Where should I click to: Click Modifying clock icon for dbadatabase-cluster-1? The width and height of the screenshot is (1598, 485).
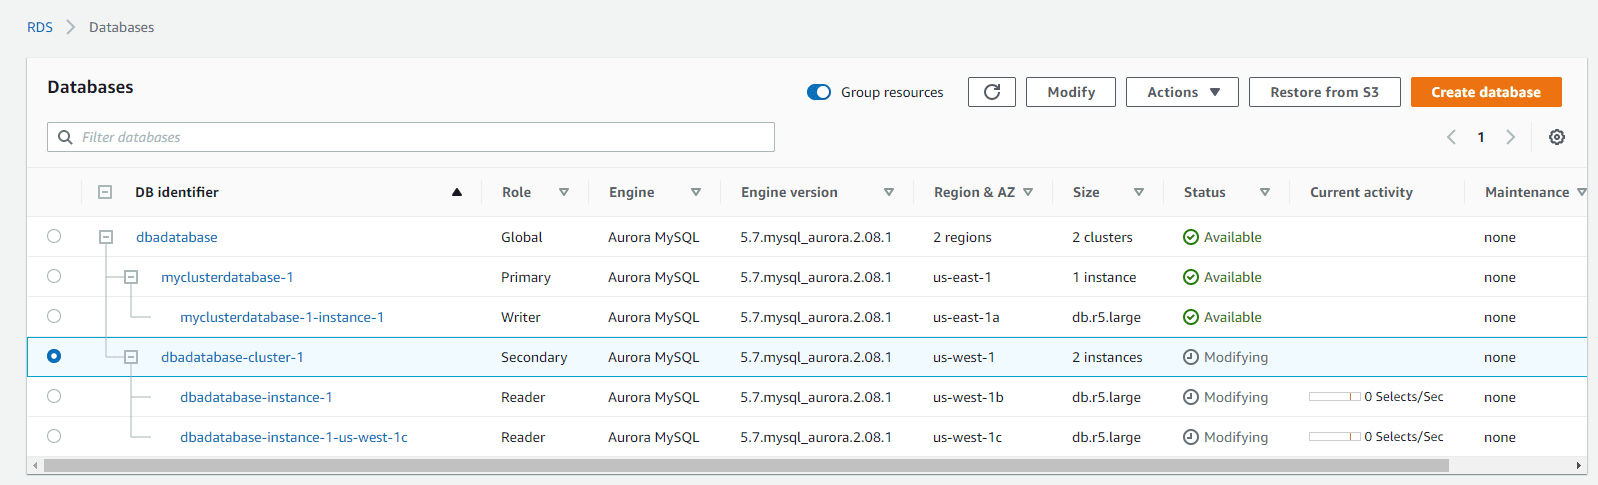coord(1191,357)
